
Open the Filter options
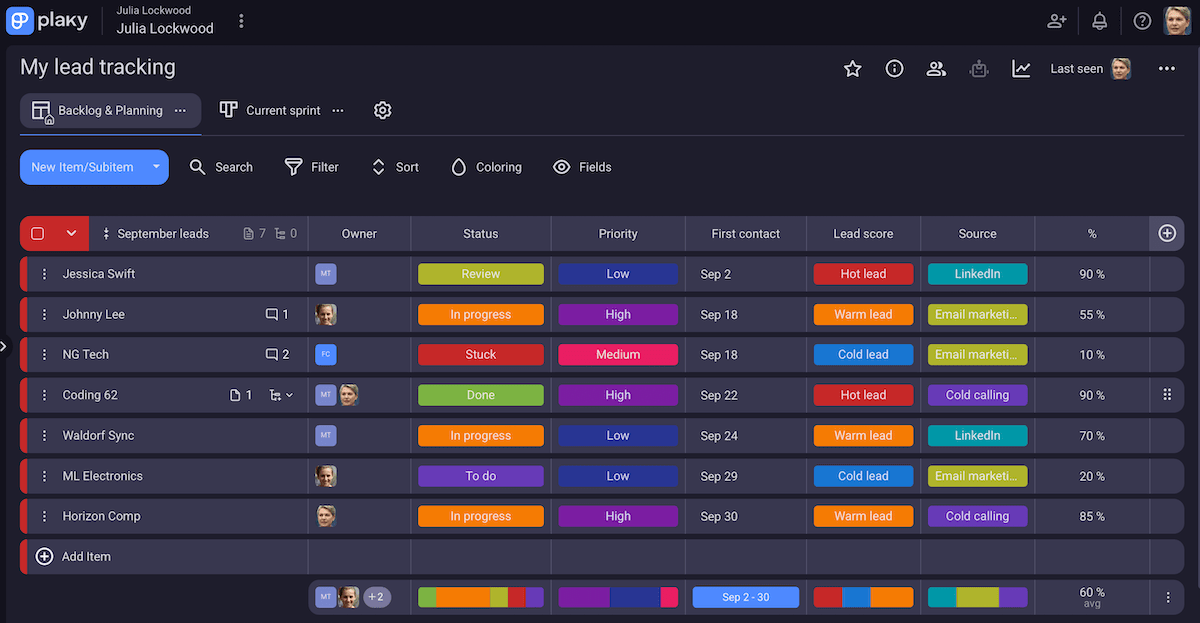tap(311, 167)
